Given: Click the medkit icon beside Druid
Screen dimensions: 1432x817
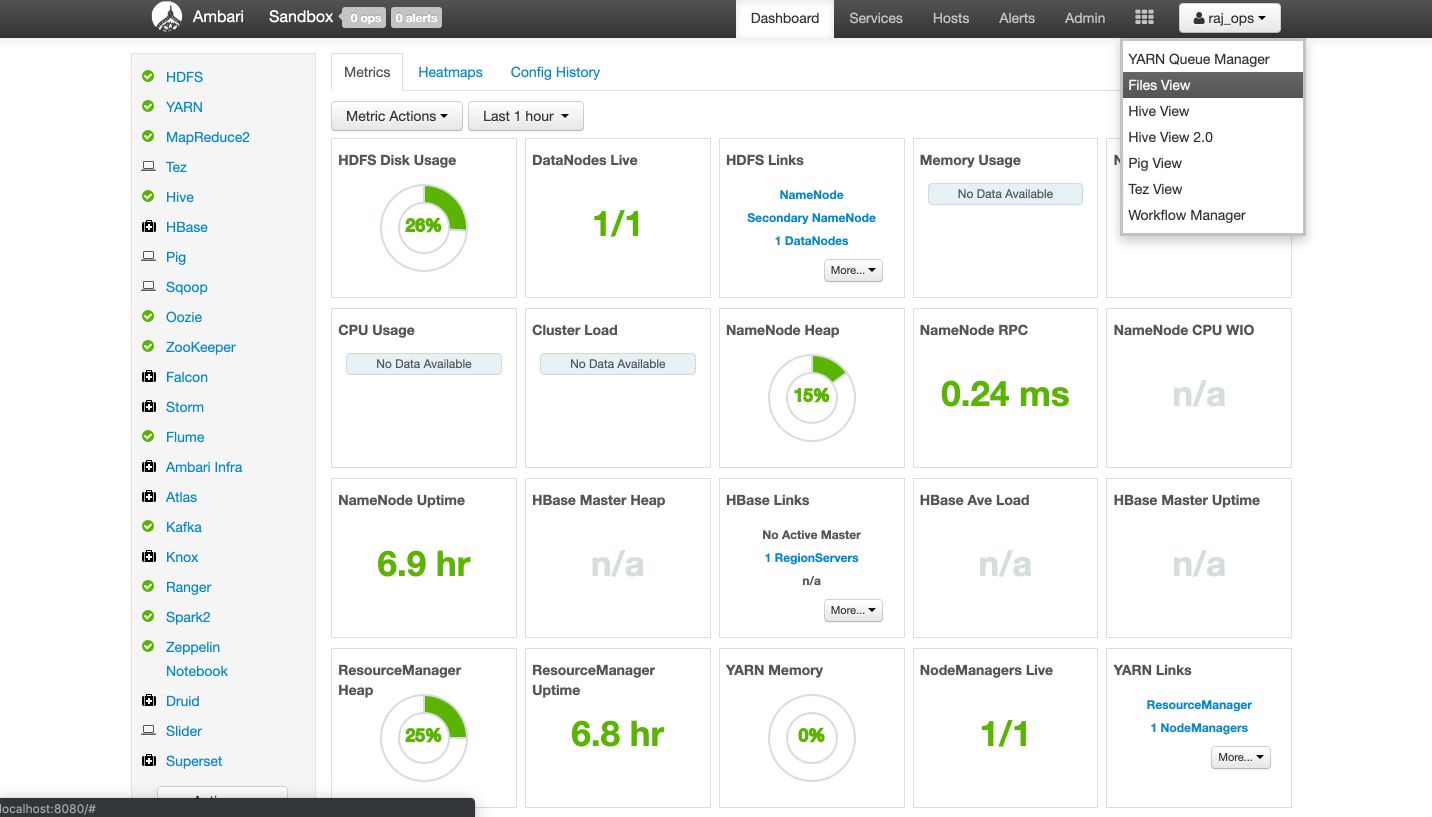Looking at the screenshot, I should [x=149, y=700].
